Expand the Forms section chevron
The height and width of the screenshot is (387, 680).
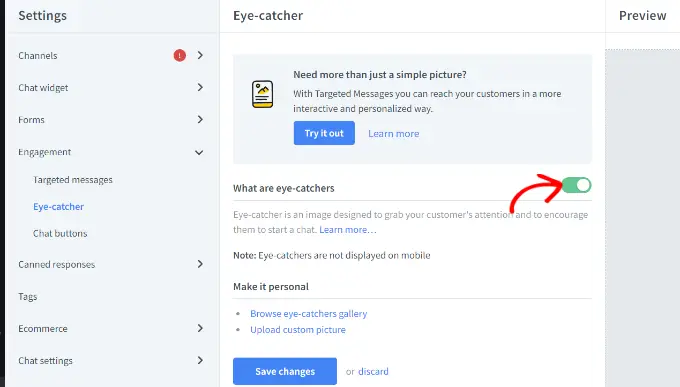pyautogui.click(x=200, y=119)
